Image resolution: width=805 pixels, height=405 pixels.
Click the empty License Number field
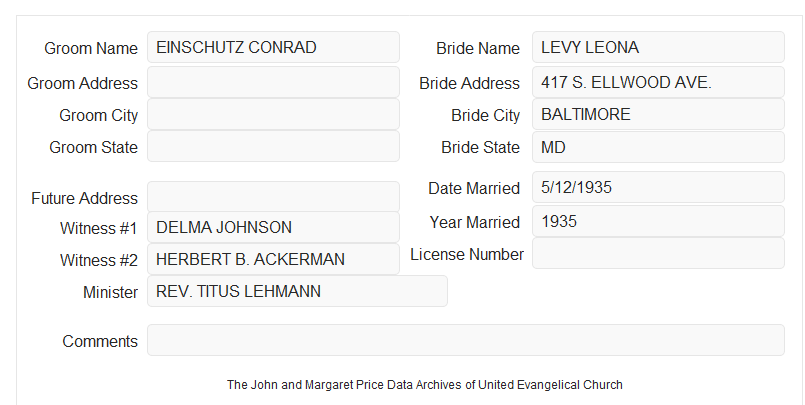[658, 253]
